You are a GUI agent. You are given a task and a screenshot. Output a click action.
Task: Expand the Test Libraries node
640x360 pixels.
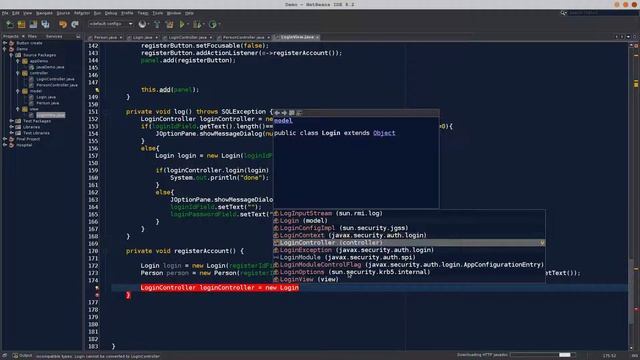pyautogui.click(x=11, y=133)
